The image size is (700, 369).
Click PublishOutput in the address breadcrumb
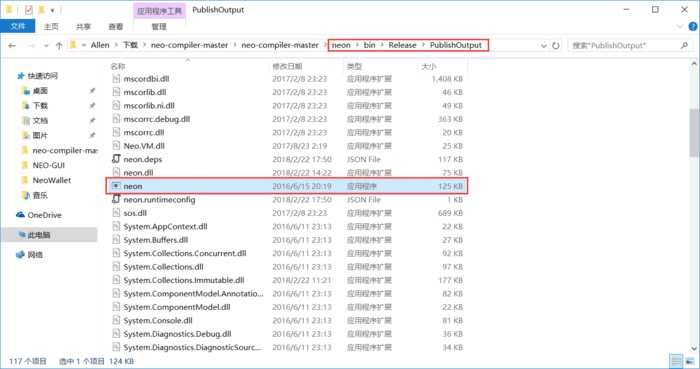(456, 46)
